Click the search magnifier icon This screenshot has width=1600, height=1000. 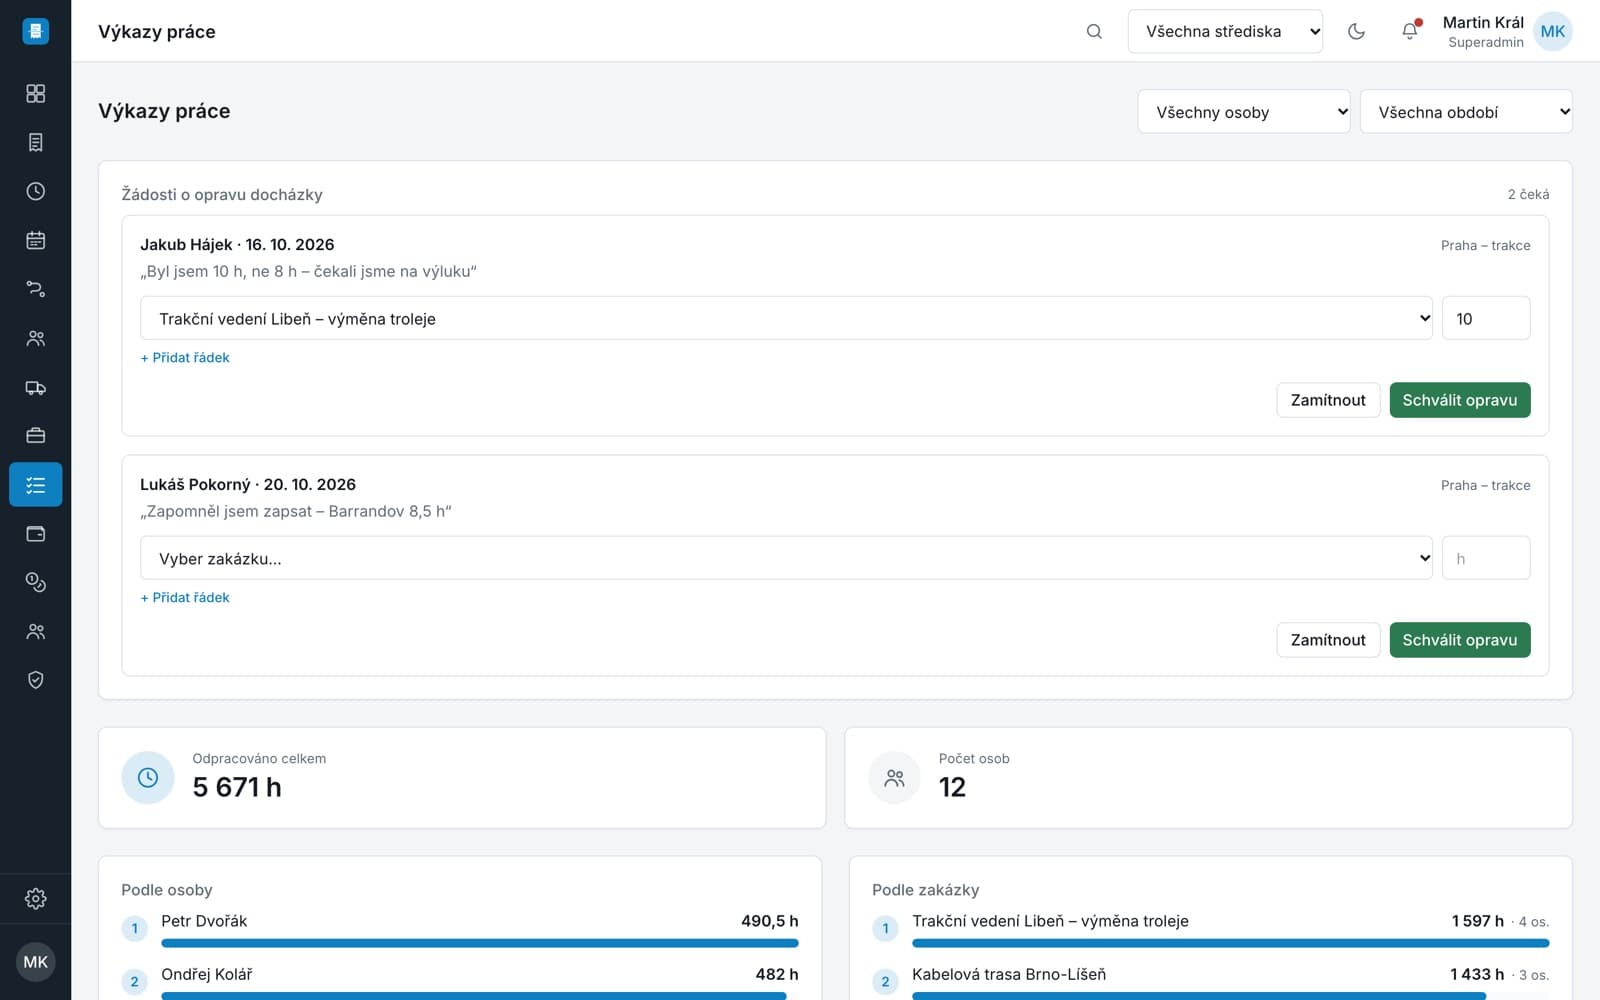(x=1094, y=31)
